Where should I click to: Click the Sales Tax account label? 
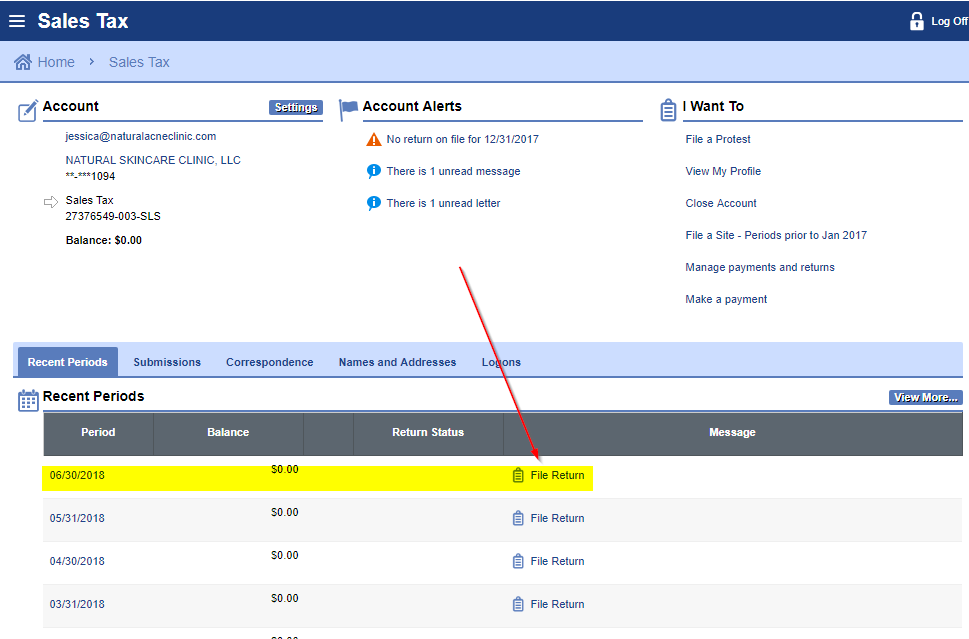[90, 200]
